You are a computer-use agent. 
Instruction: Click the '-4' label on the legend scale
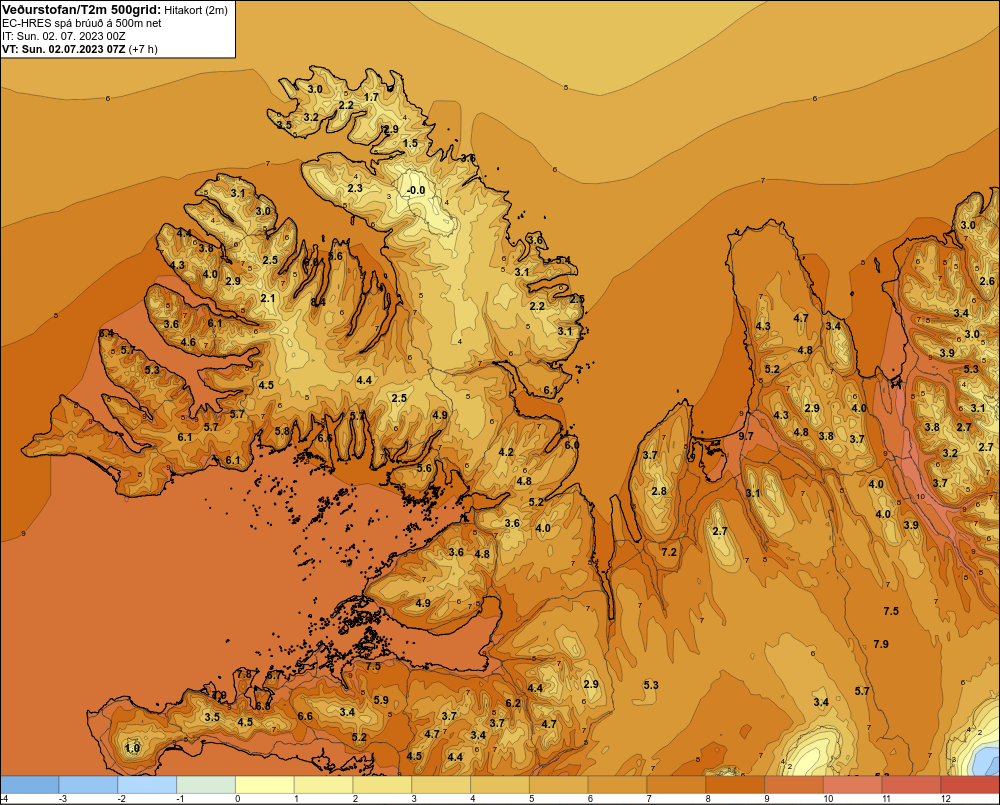click(x=4, y=799)
